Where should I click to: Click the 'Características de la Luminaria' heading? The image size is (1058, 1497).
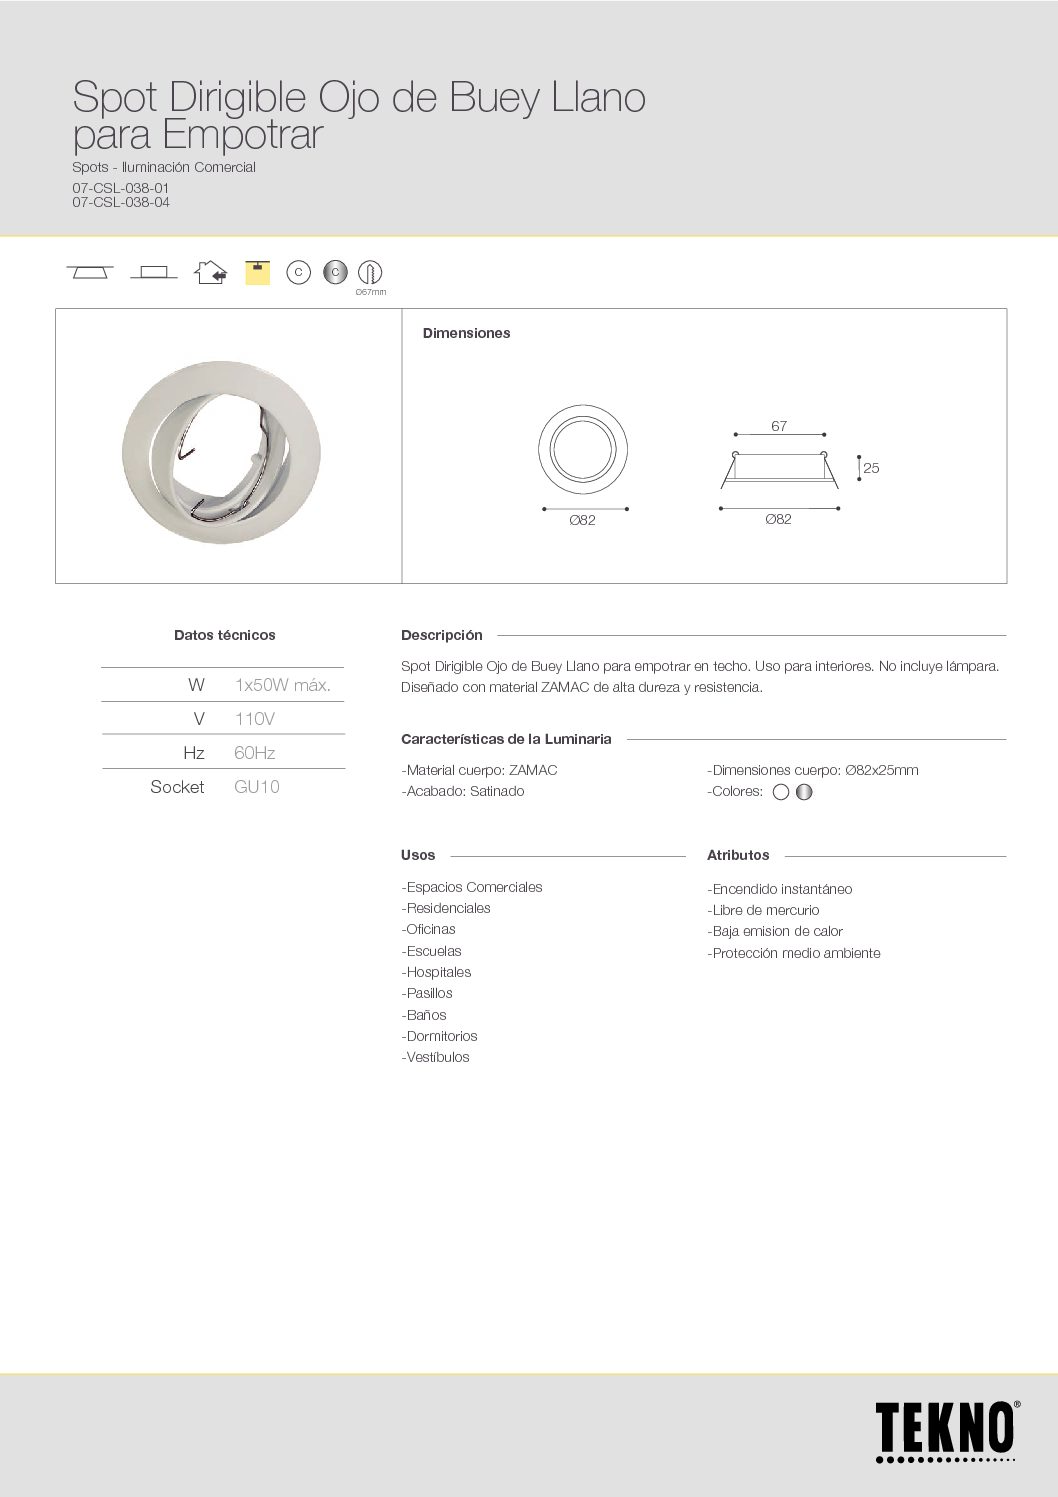[506, 739]
